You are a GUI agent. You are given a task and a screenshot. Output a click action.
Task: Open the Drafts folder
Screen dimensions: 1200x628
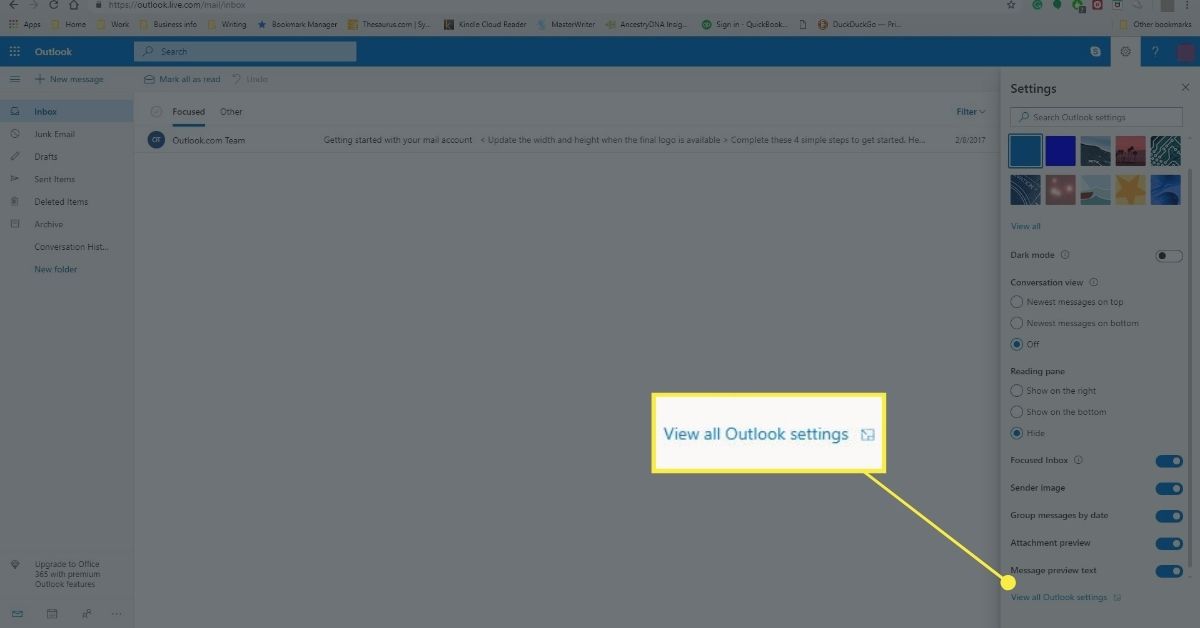tap(67, 156)
